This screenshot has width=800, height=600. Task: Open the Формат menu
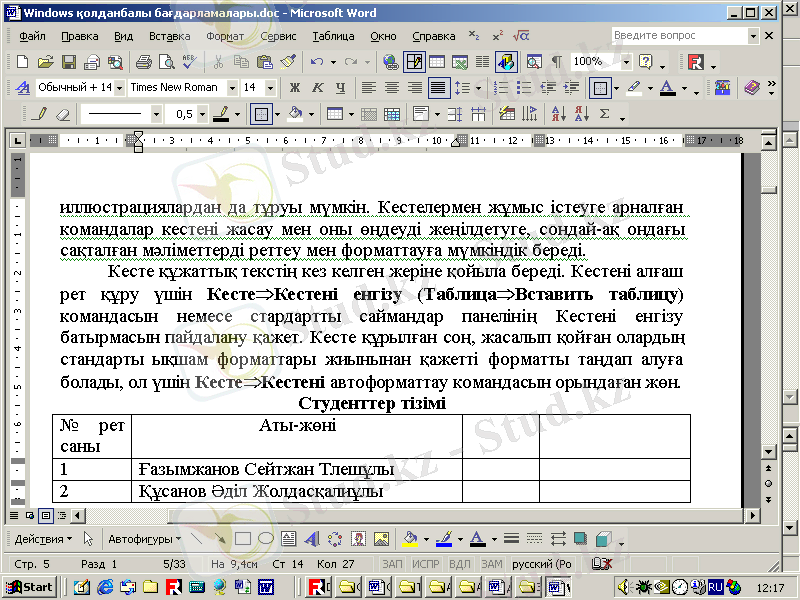pos(225,36)
